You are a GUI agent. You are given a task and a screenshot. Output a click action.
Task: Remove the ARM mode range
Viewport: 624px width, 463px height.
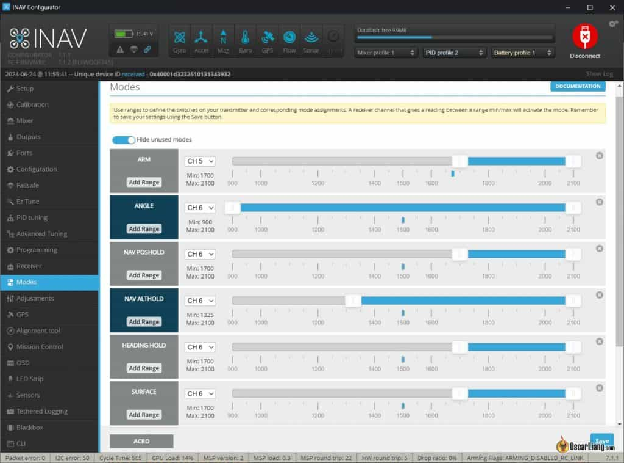(599, 156)
